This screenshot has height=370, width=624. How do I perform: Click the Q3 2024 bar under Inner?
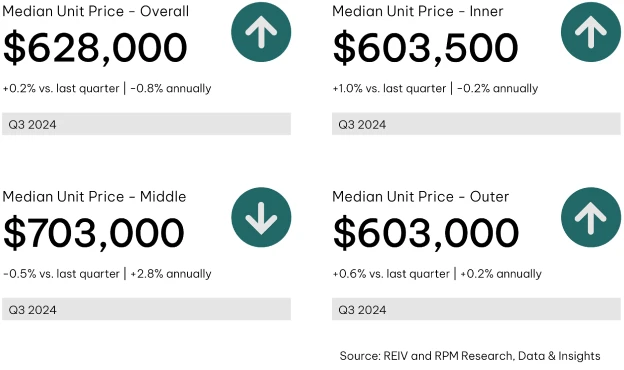[x=476, y=124]
